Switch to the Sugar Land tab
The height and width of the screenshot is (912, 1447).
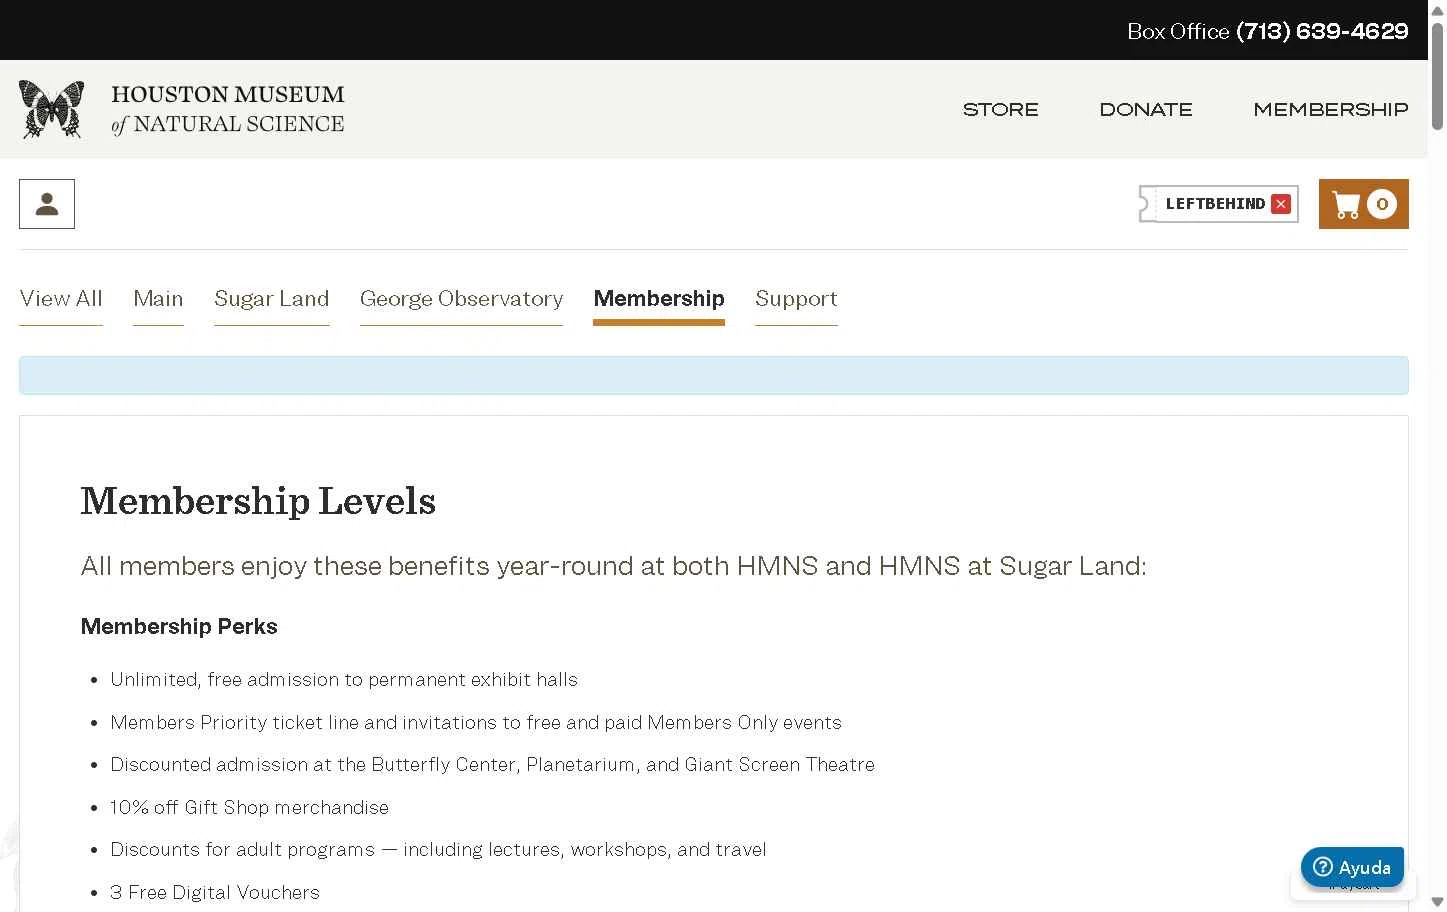pyautogui.click(x=271, y=299)
